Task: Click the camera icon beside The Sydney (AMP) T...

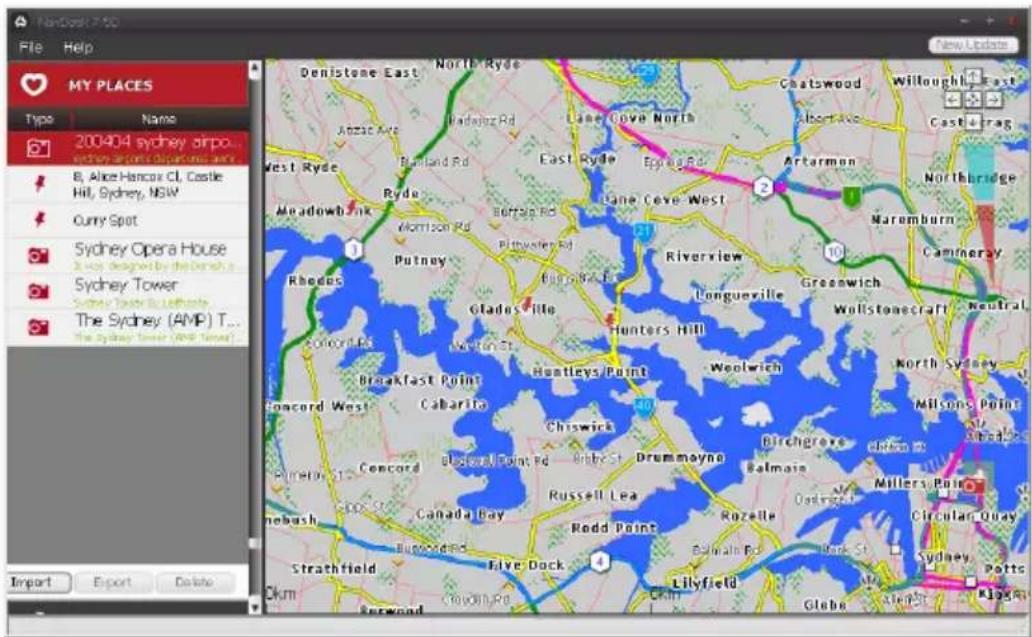Action: coord(38,326)
